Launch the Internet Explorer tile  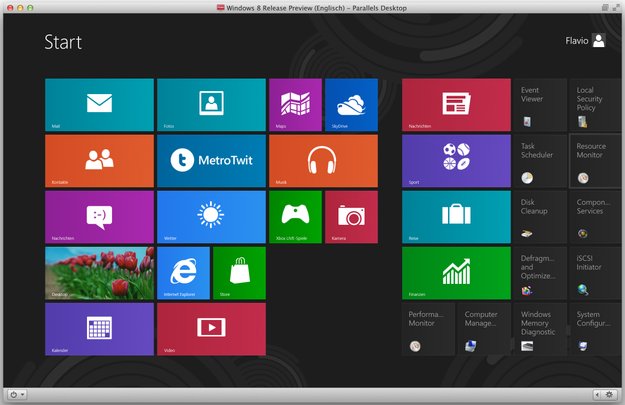(183, 273)
